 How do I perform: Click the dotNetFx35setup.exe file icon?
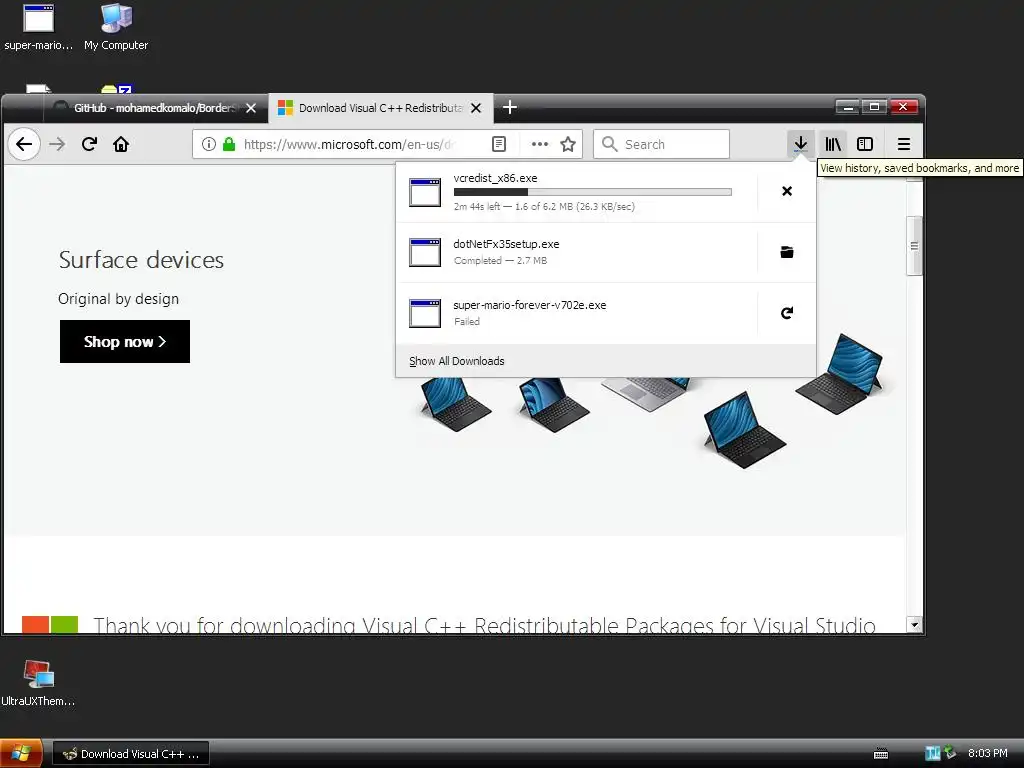click(x=425, y=253)
